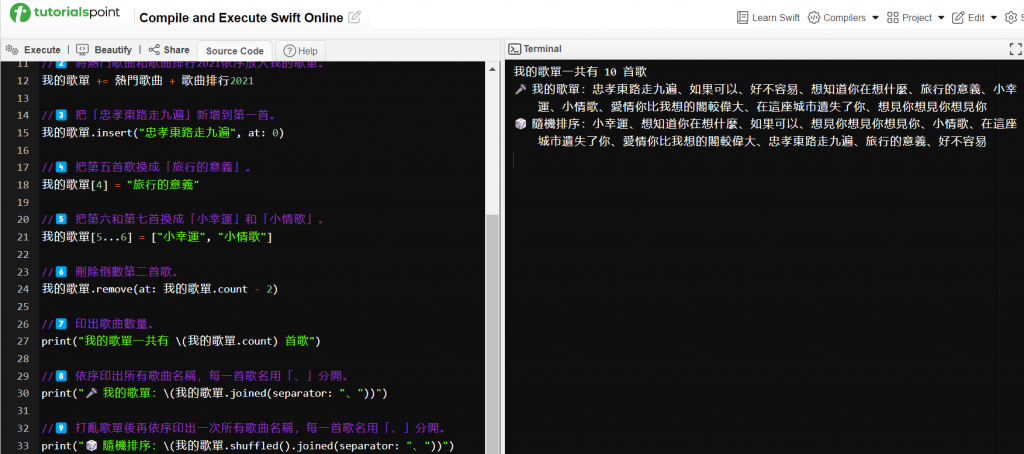Viewport: 1024px width, 454px height.
Task: Click the Beautify monitor icon
Action: pyautogui.click(x=82, y=50)
